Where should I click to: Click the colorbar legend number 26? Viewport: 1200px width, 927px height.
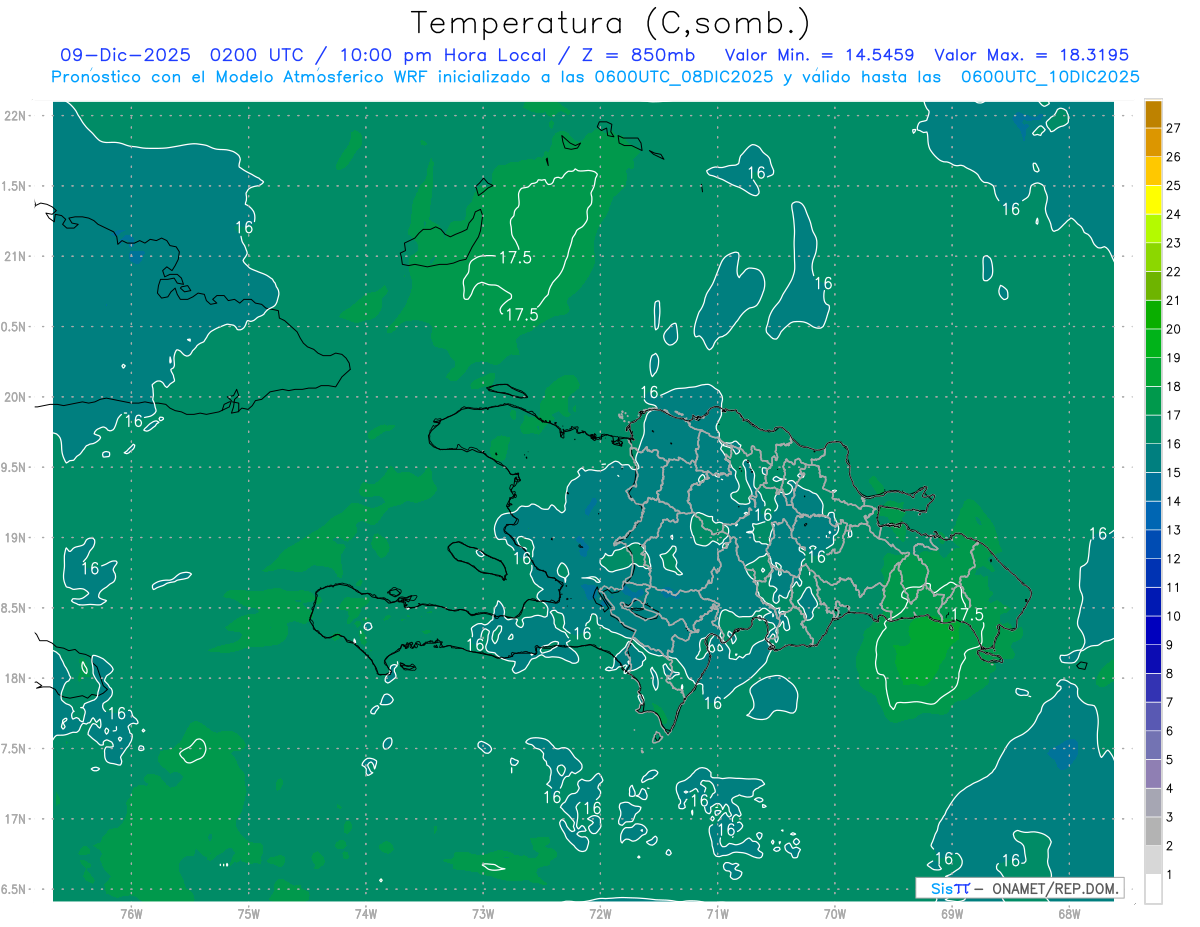(1174, 157)
